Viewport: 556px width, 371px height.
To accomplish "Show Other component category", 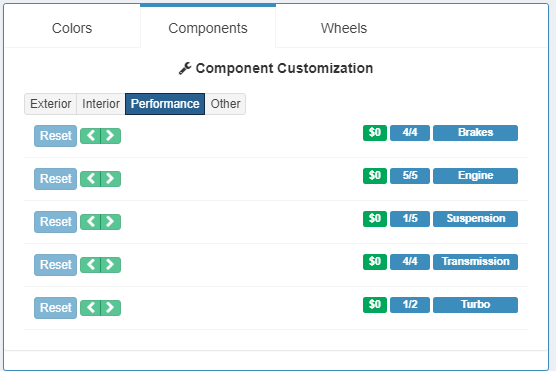I will pyautogui.click(x=225, y=104).
